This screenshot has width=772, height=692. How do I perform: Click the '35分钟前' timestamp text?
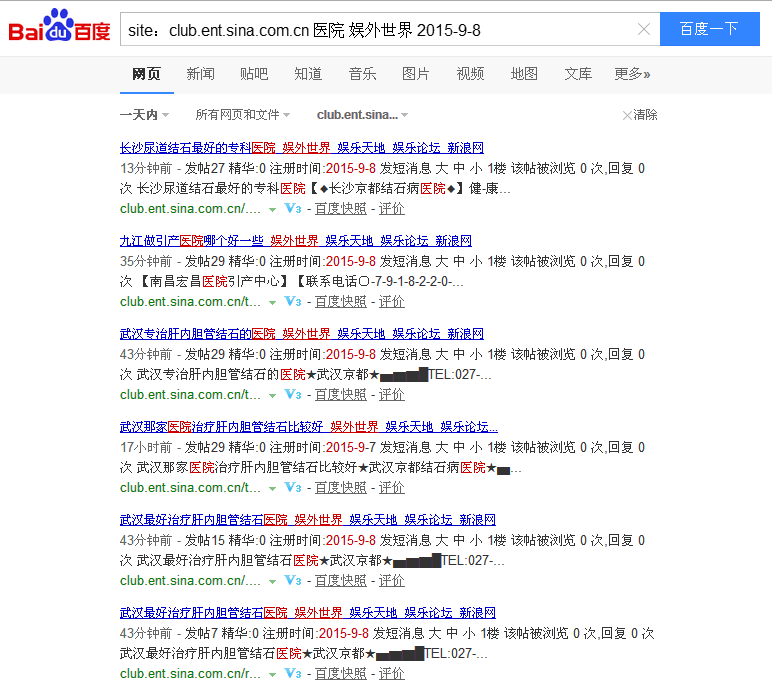tap(146, 261)
